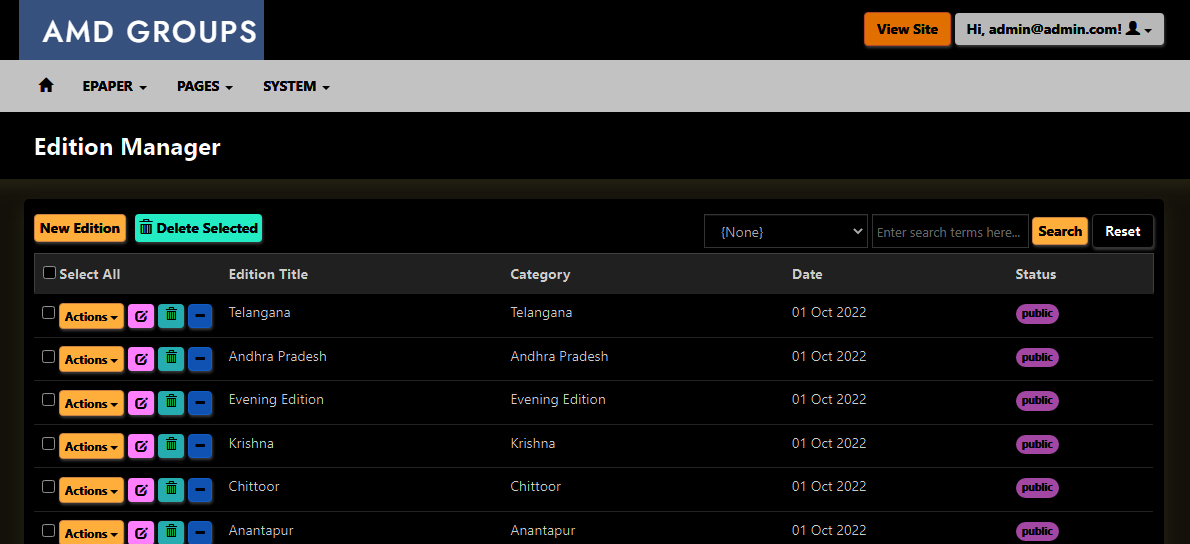The height and width of the screenshot is (544, 1190).
Task: Click the trash icon for Andhra Pradesh row
Action: point(171,359)
